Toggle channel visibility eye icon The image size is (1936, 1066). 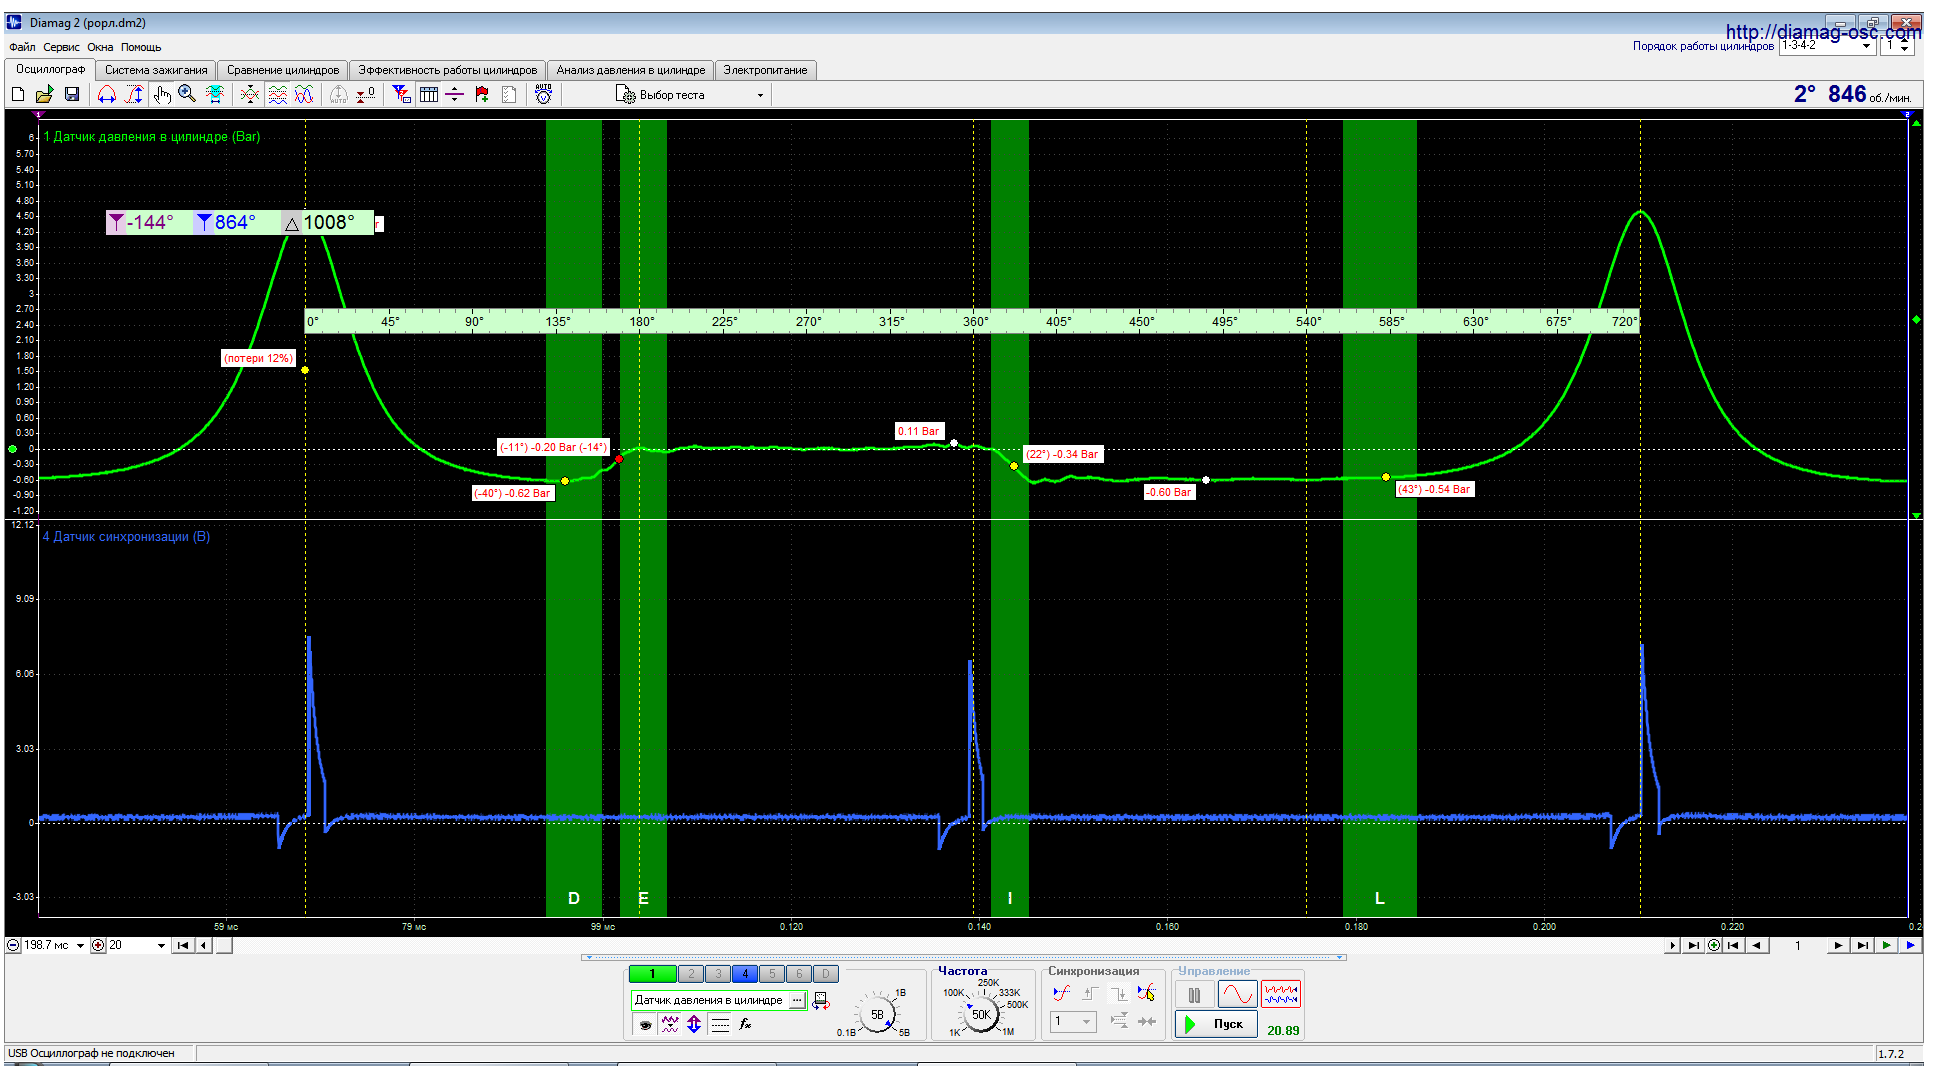(646, 1024)
